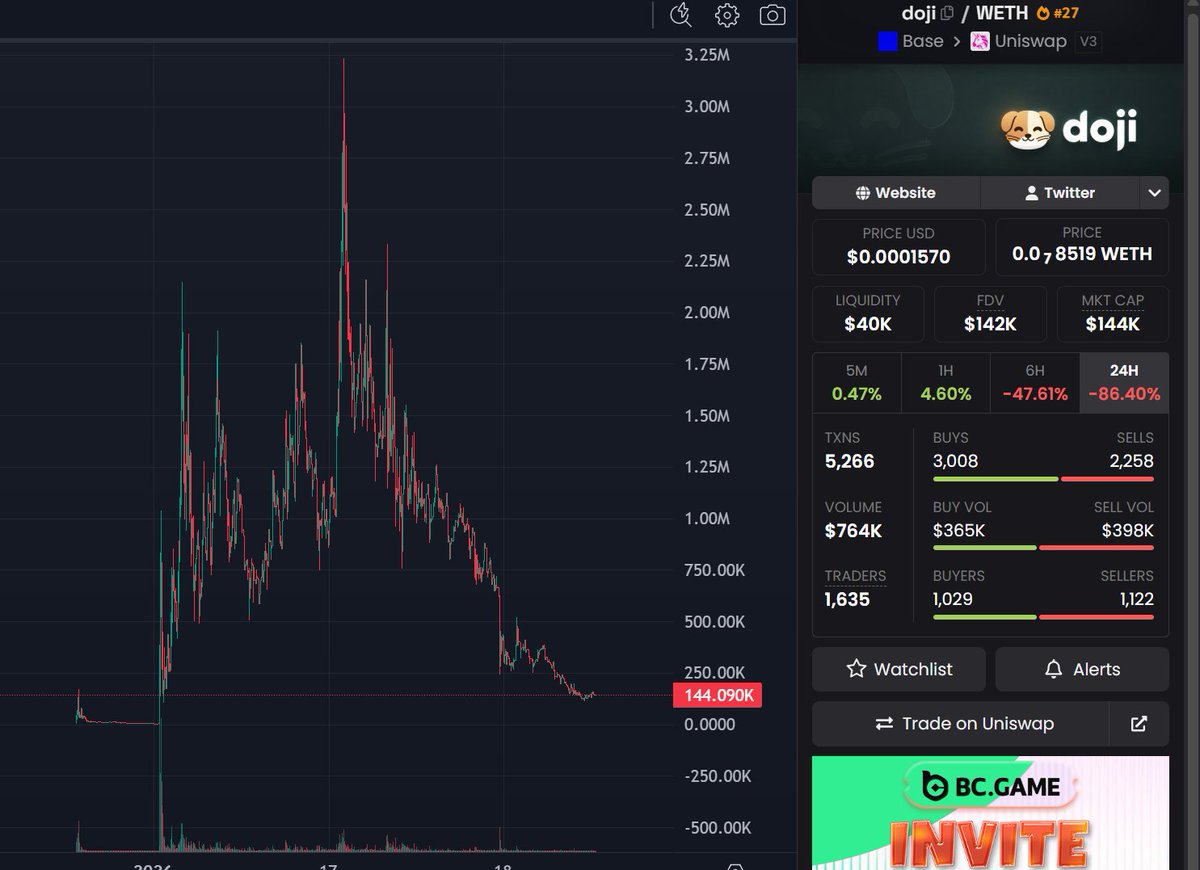The height and width of the screenshot is (870, 1200).
Task: Click the 3.25M price axis label
Action: 707,55
